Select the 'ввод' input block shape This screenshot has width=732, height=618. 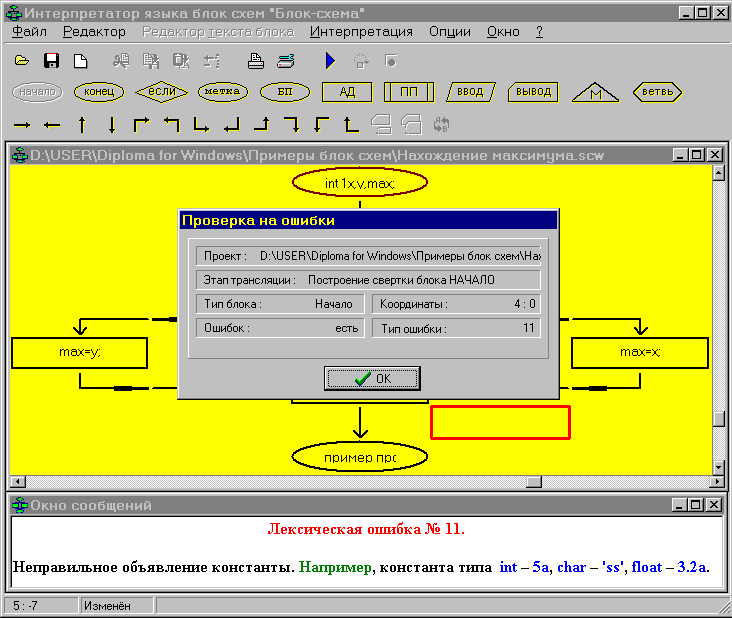pos(470,92)
